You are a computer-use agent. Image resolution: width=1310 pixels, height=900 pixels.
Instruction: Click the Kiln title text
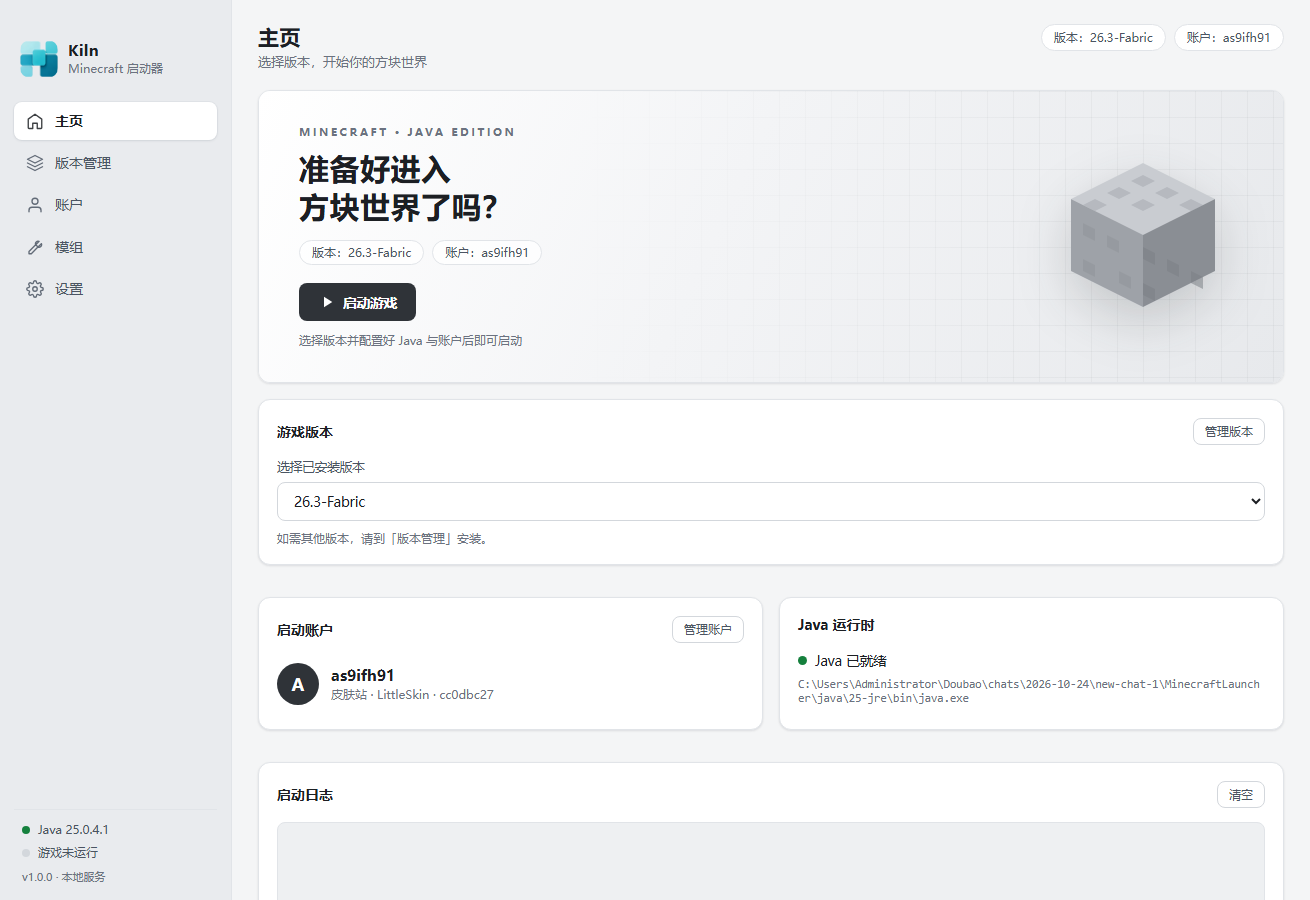[x=83, y=50]
